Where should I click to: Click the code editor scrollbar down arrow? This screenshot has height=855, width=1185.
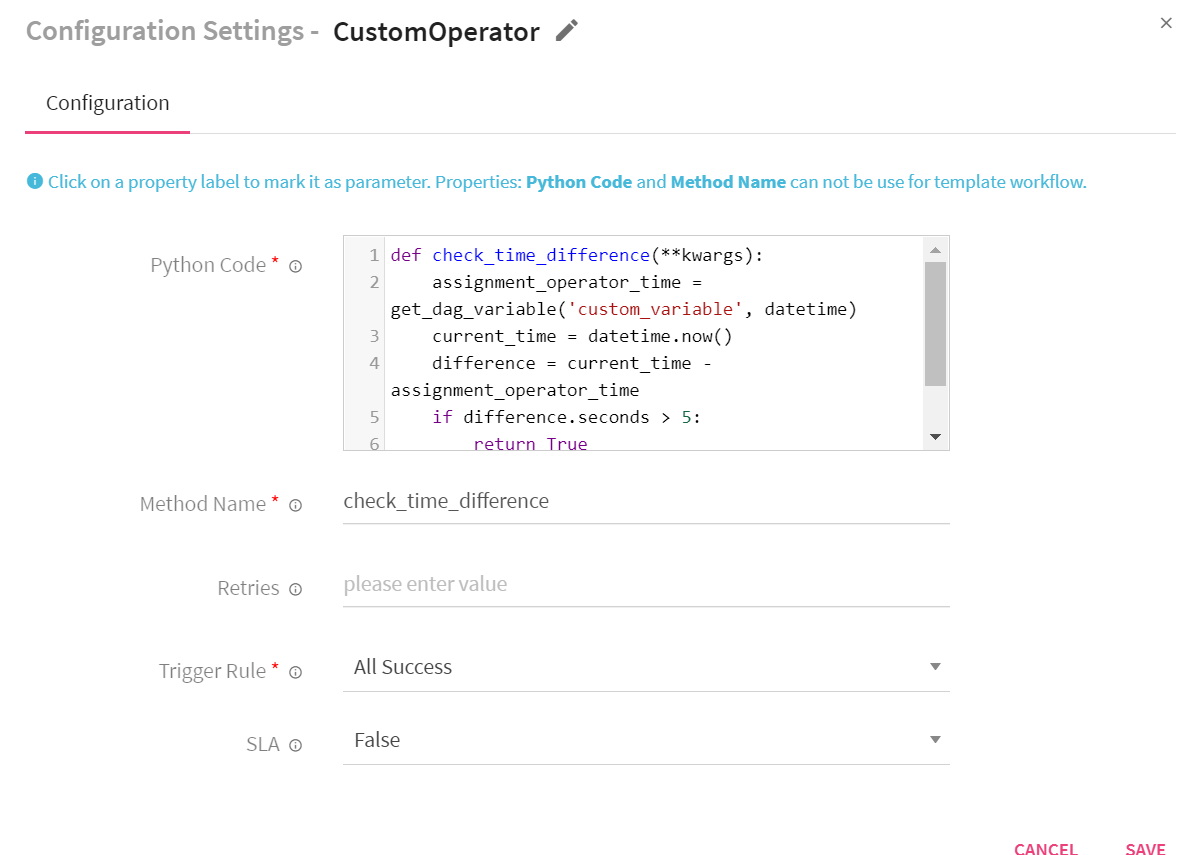tap(936, 437)
